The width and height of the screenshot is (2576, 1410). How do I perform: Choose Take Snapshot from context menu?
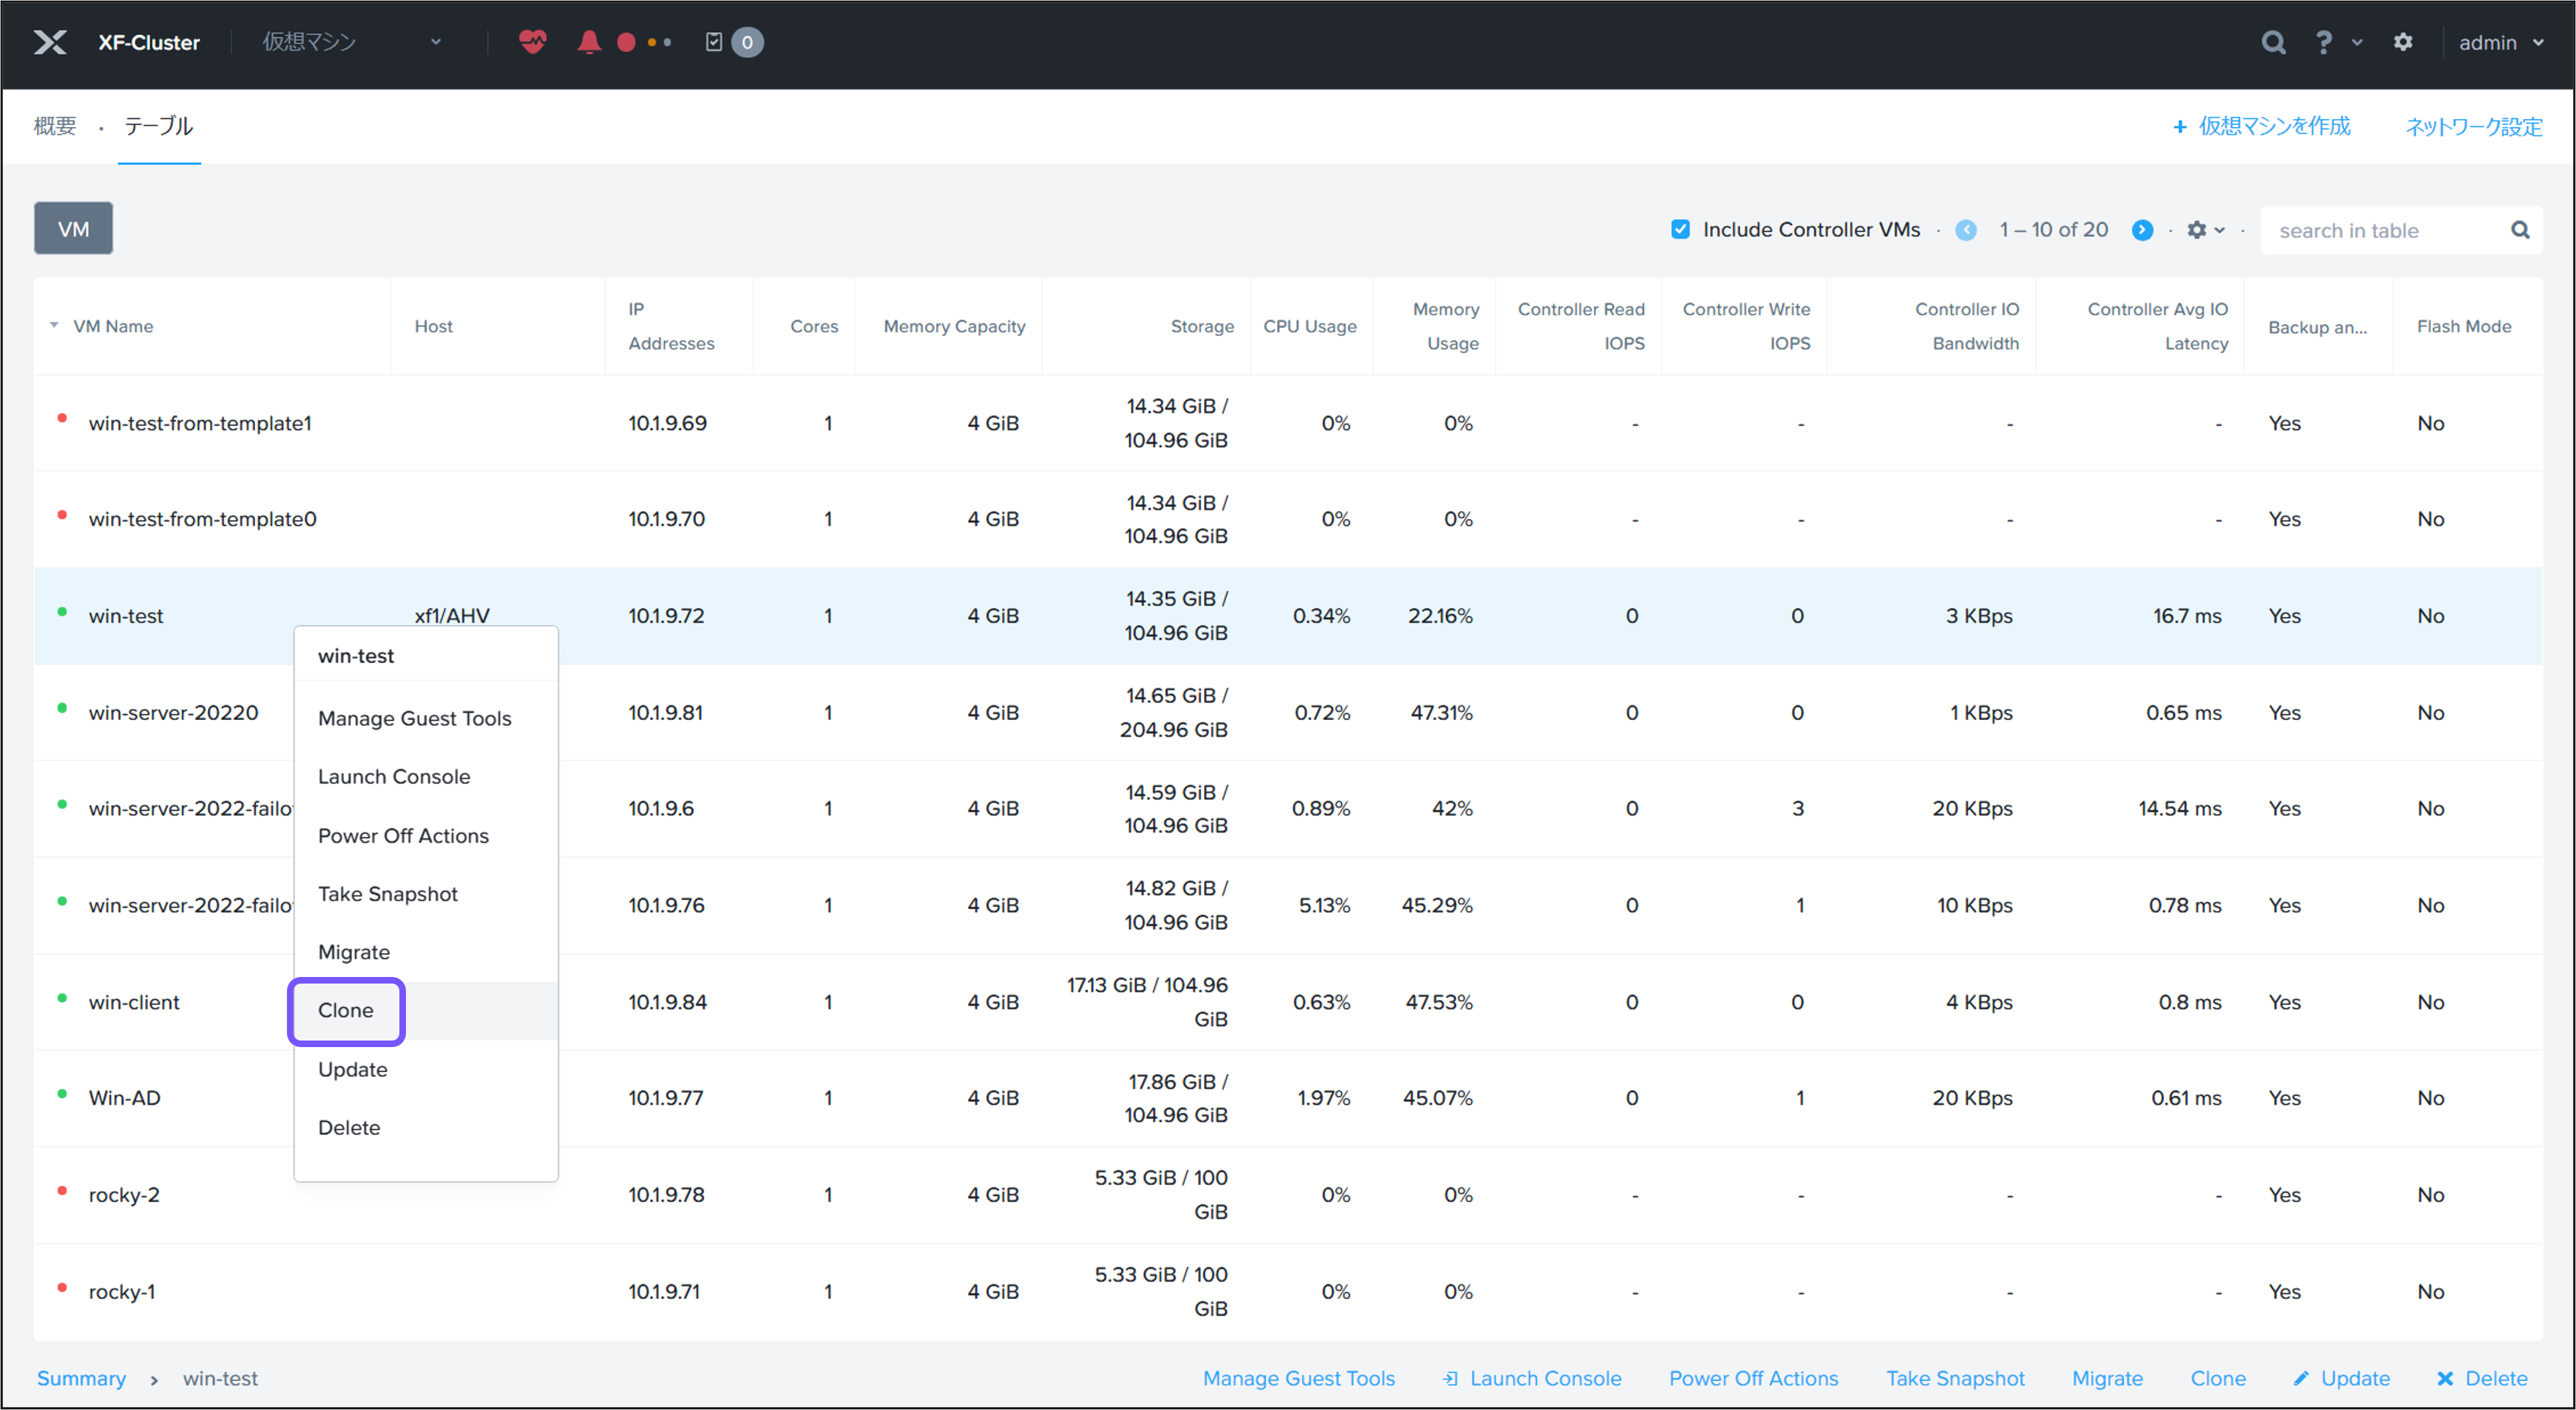387,894
